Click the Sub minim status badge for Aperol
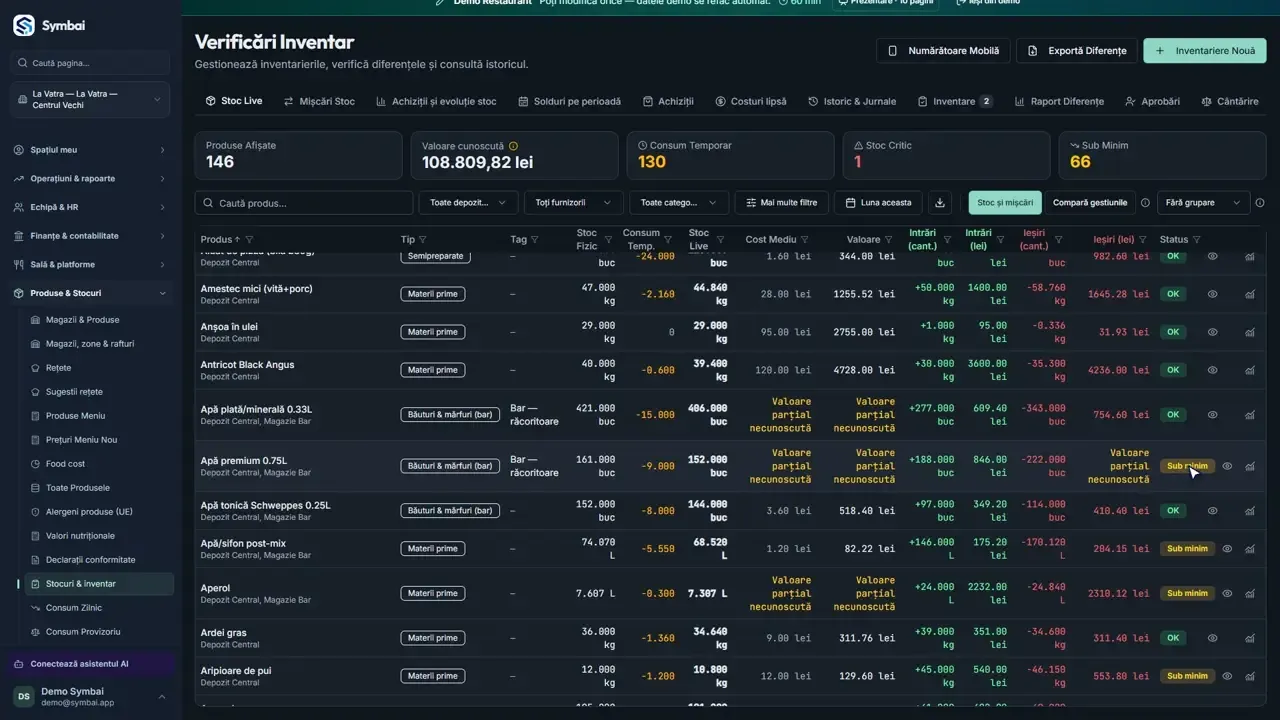 point(1187,594)
